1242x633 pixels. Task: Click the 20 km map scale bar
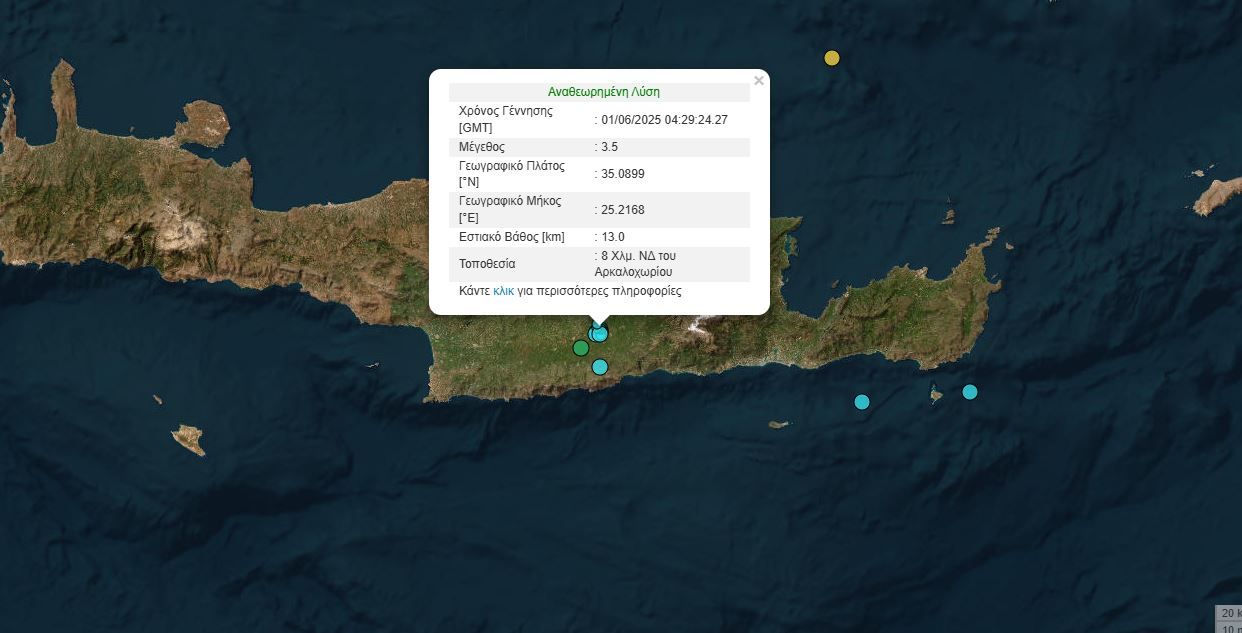[1228, 613]
